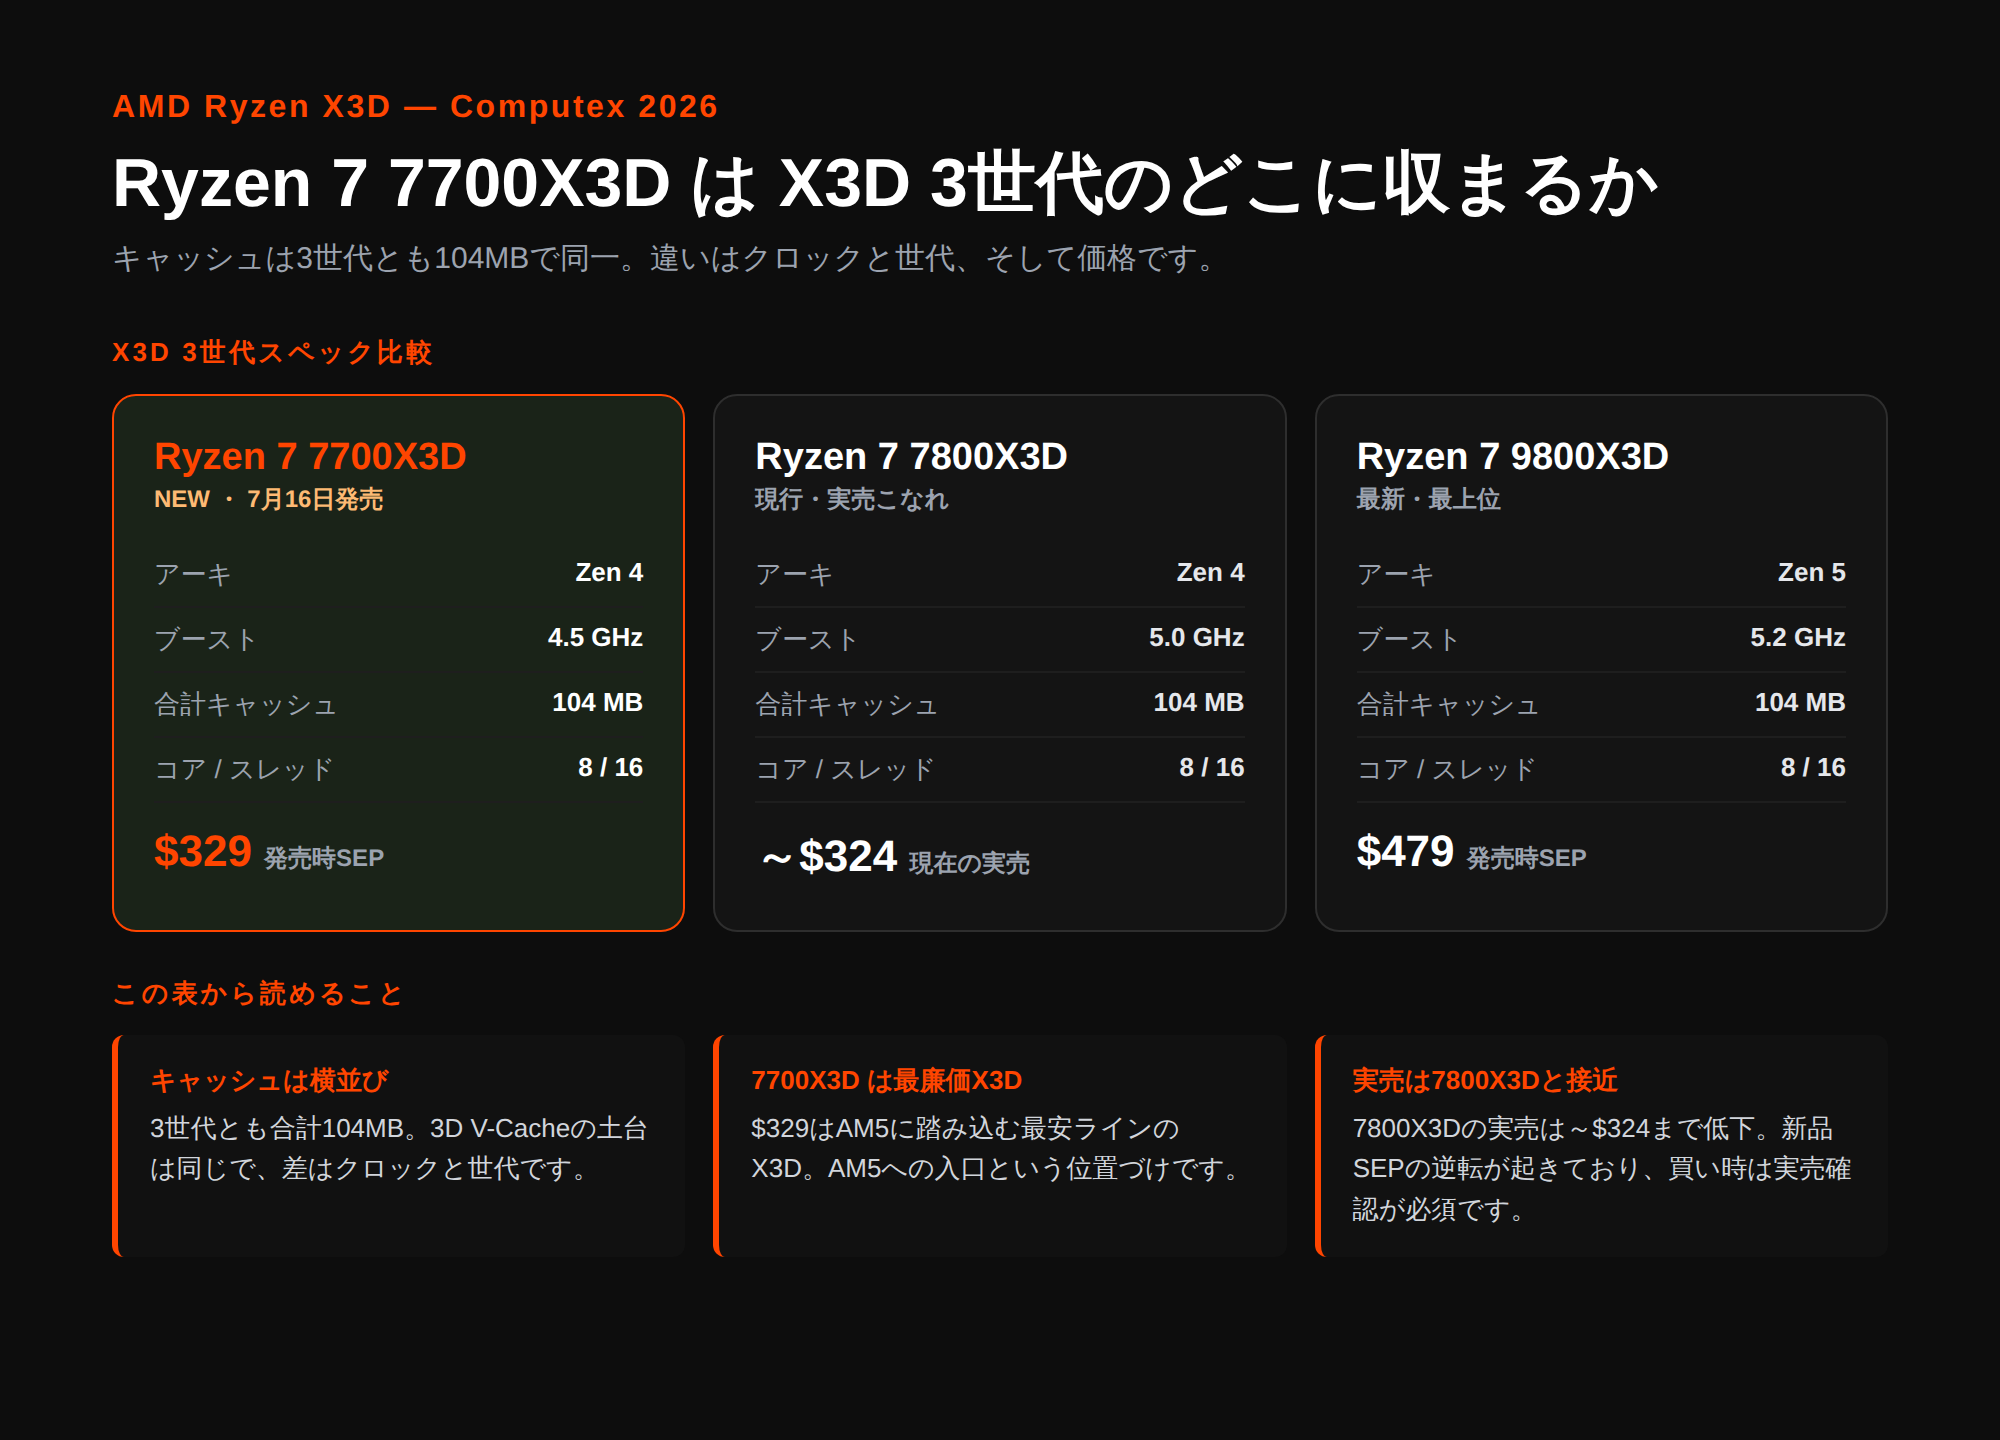The image size is (2000, 1440).
Task: Click the section label 'この表から読めること'
Action: pos(257,993)
